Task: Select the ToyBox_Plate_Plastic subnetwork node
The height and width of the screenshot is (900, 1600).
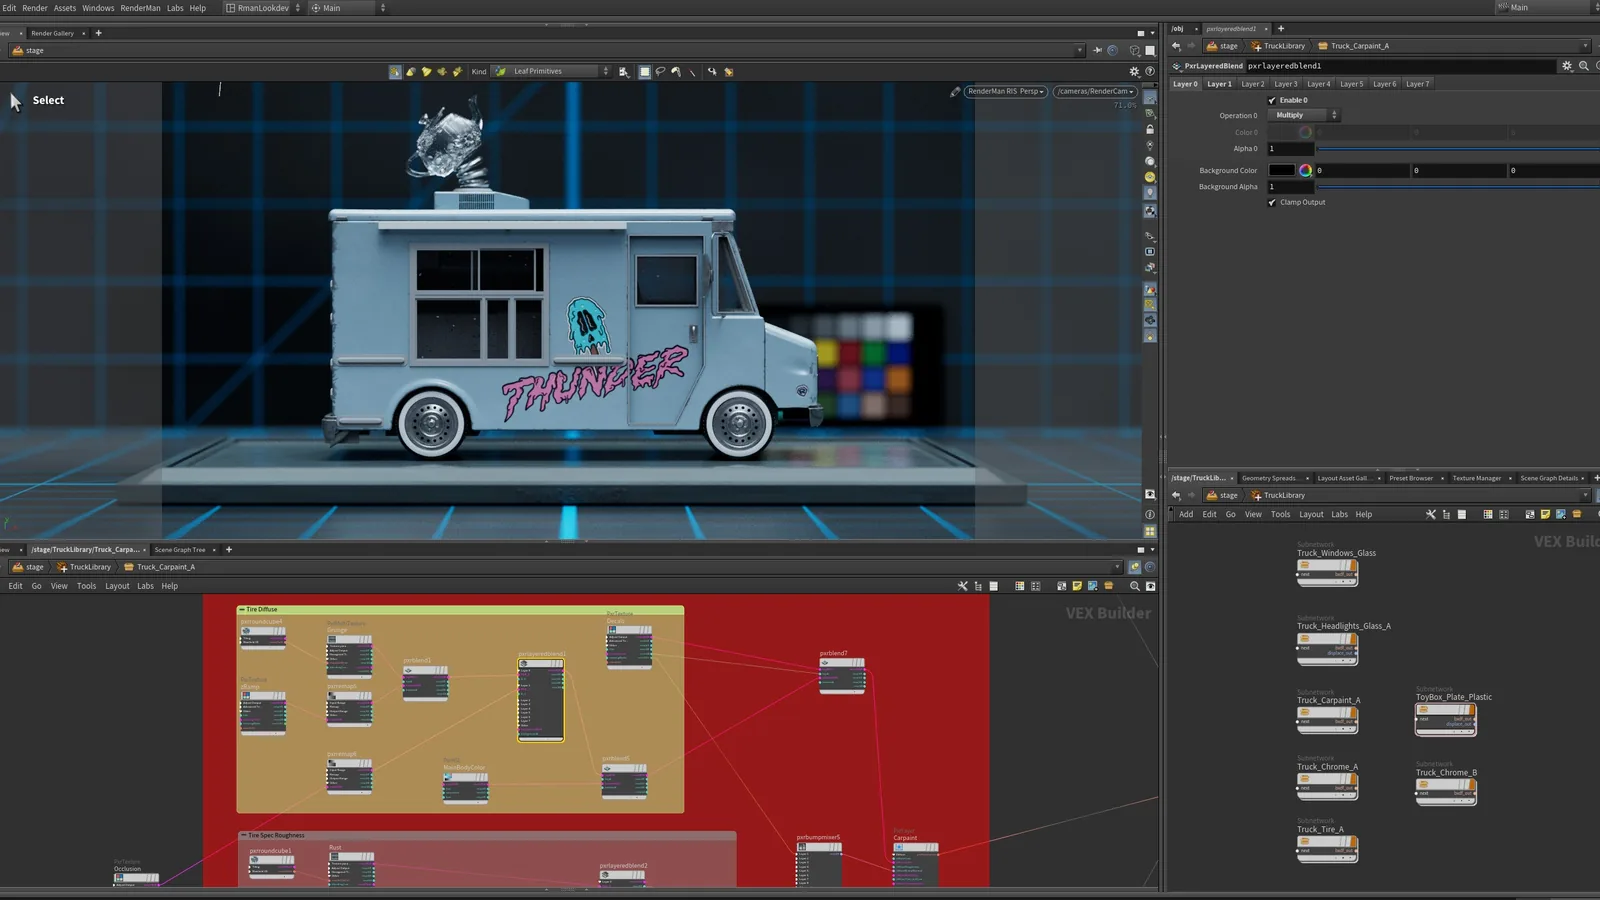Action: point(1446,720)
